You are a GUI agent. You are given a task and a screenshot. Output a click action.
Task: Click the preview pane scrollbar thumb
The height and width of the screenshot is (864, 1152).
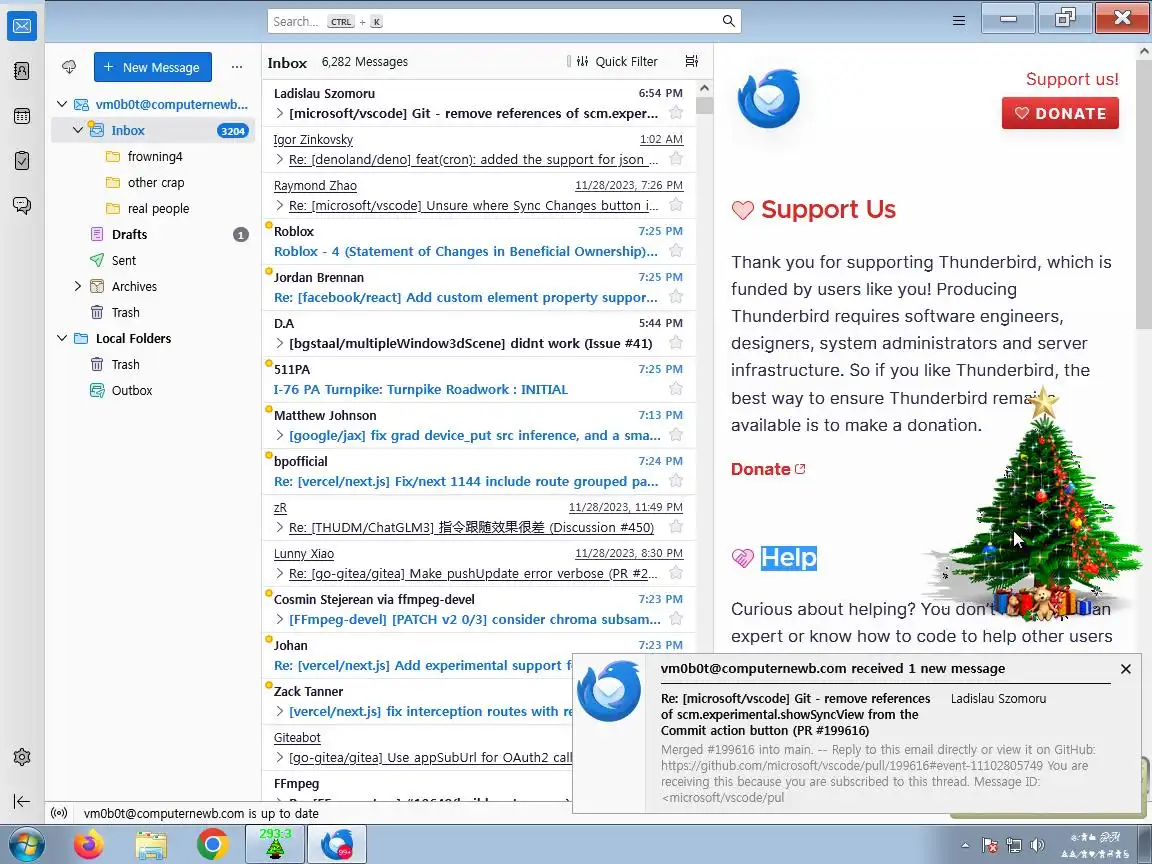click(1144, 195)
